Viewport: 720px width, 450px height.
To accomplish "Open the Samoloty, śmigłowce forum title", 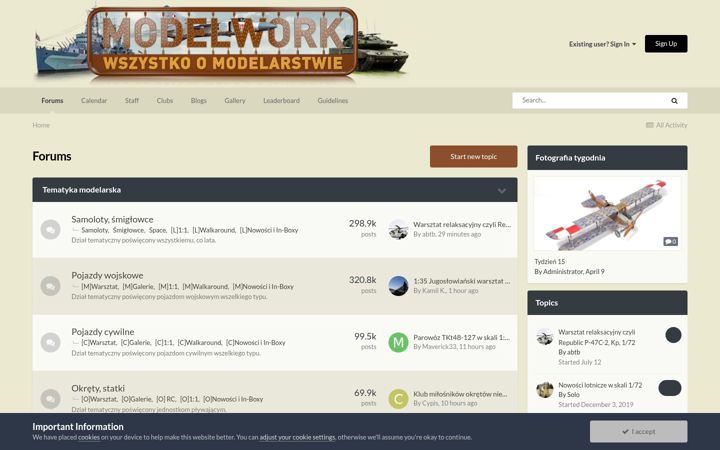I will (x=112, y=219).
